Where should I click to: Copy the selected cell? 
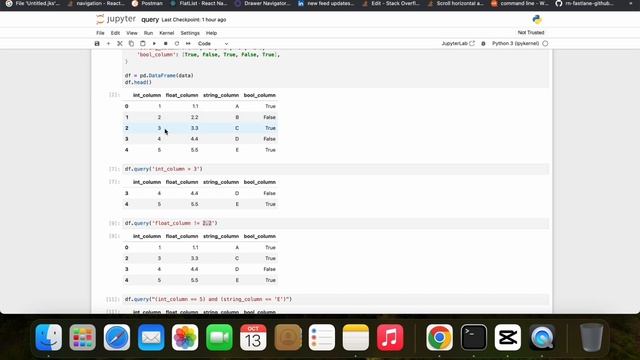coord(131,44)
